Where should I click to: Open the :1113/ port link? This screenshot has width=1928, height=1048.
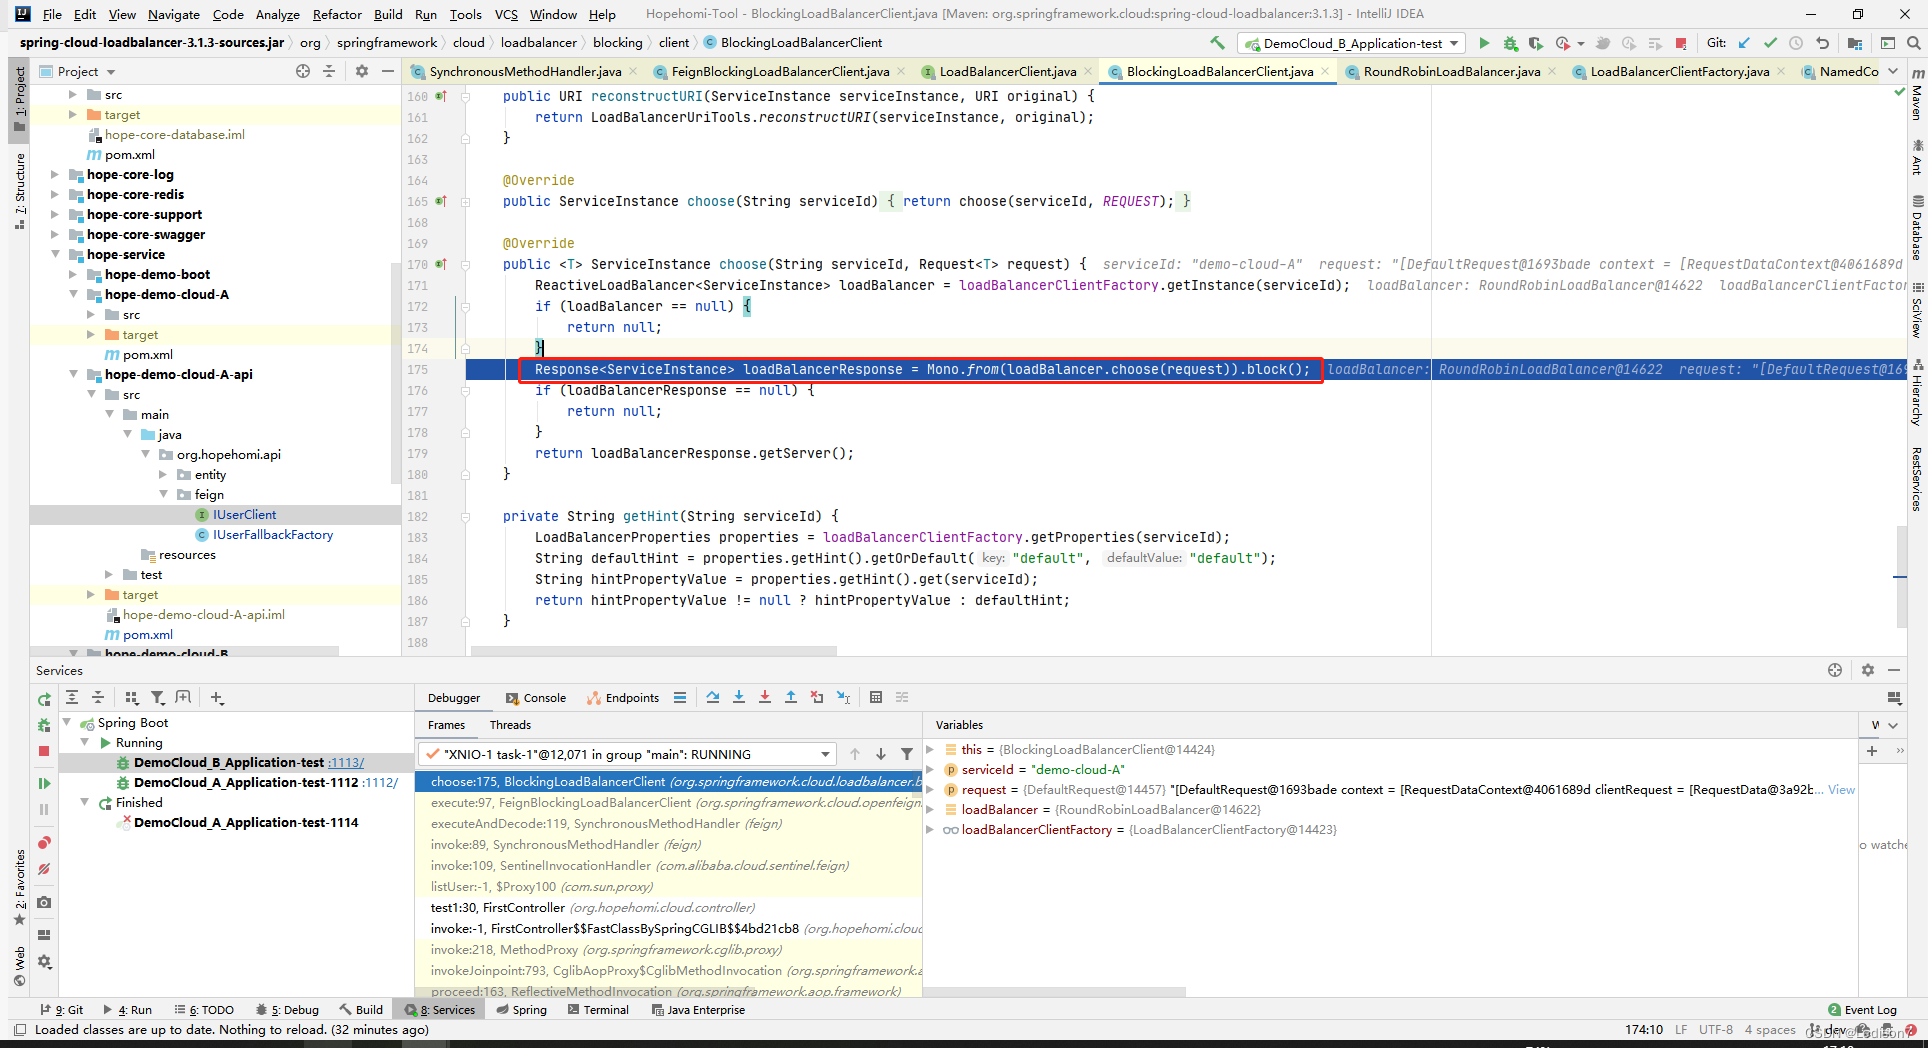[x=346, y=762]
